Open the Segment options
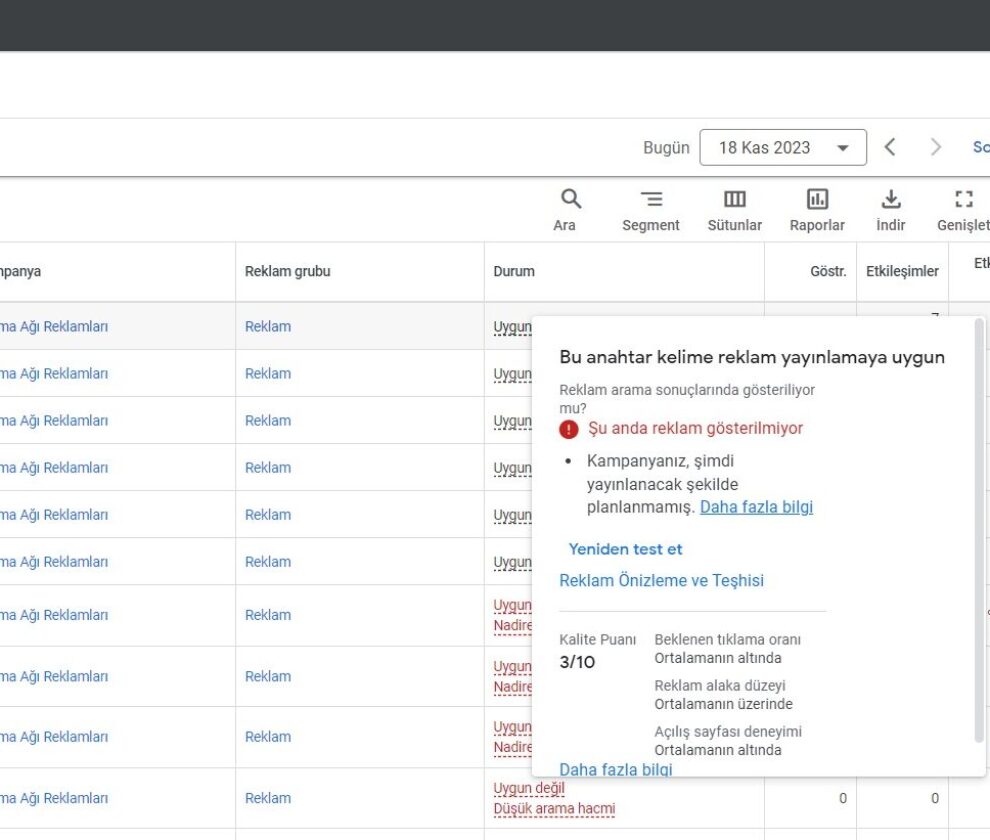 [650, 210]
